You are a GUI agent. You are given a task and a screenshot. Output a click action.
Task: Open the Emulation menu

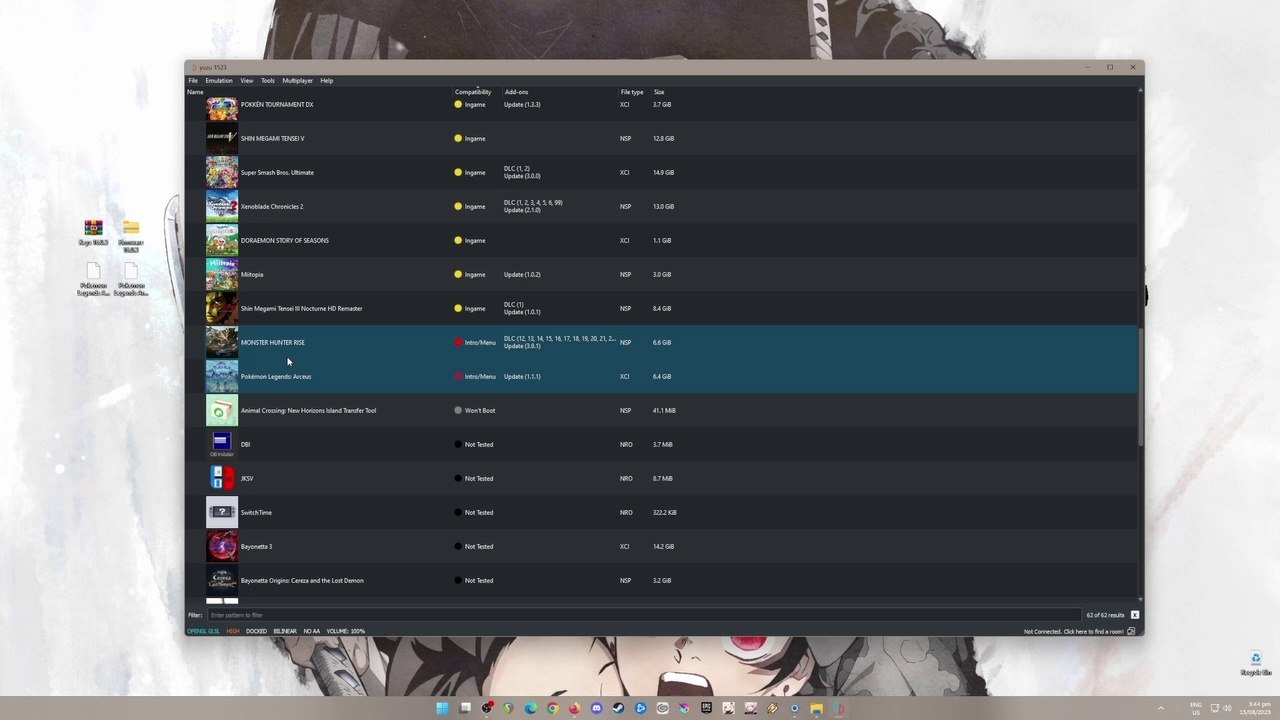219,81
